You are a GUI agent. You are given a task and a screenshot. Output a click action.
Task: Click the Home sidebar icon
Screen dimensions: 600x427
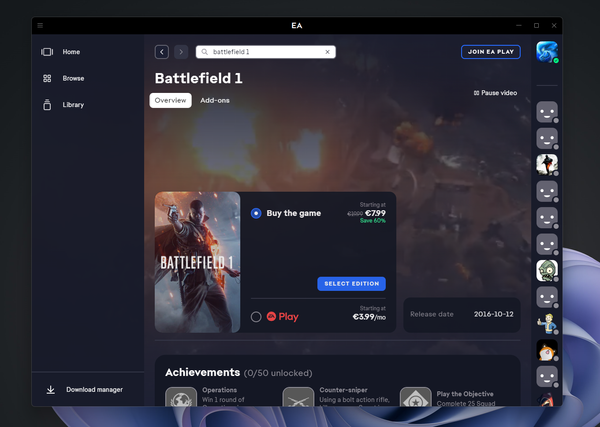tap(47, 52)
